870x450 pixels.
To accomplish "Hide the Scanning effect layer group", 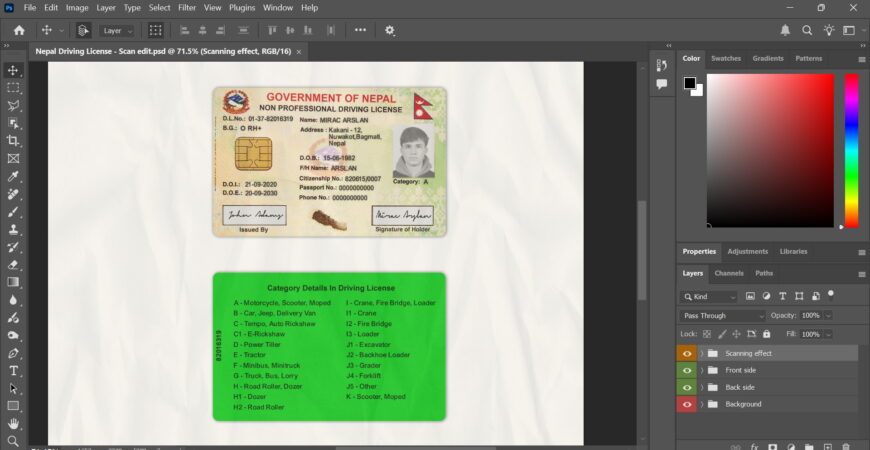I will click(687, 353).
